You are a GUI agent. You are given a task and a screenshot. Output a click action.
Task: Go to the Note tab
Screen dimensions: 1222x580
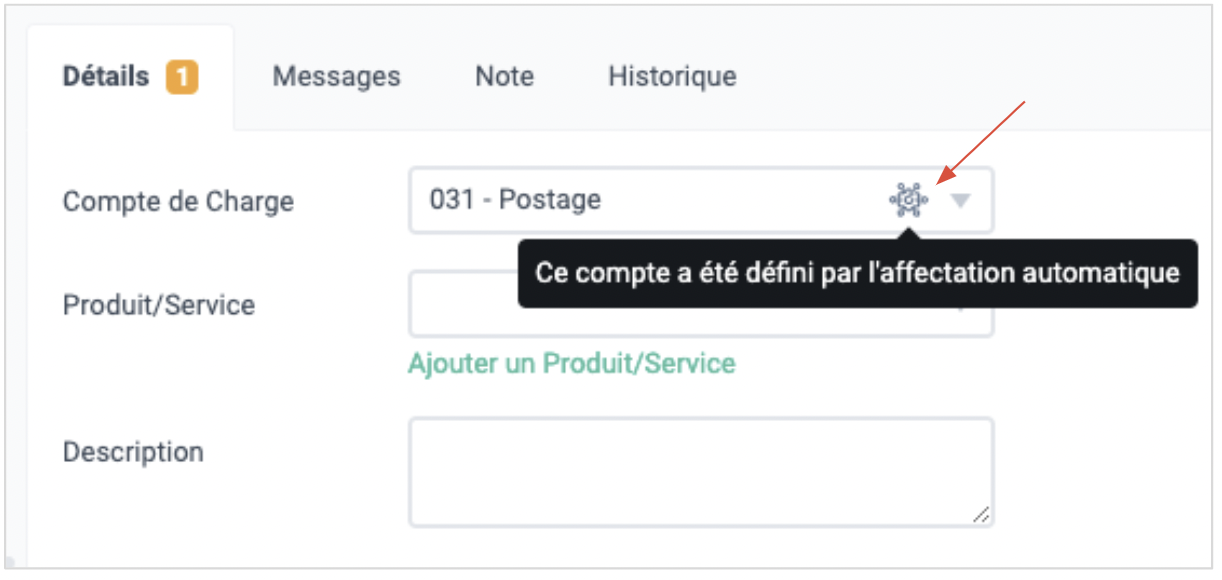pos(504,77)
